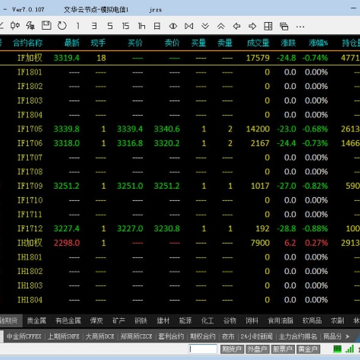This screenshot has height=360, width=360.
Task: Open the 软商品 category tab
Action: coord(312,321)
